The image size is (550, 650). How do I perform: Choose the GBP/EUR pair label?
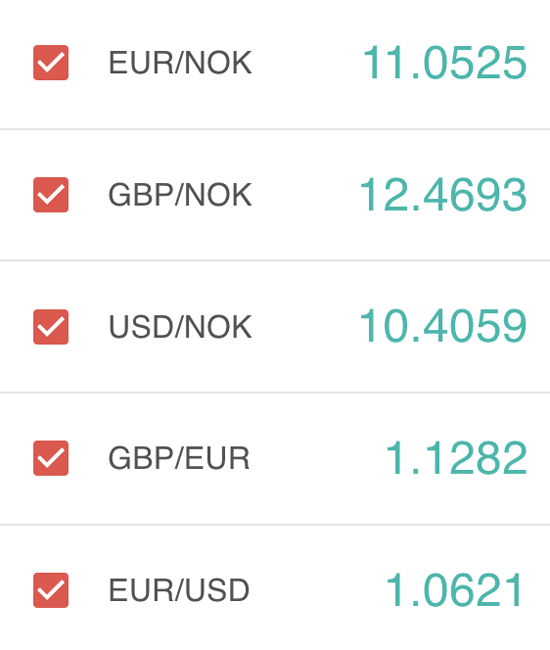(x=179, y=458)
